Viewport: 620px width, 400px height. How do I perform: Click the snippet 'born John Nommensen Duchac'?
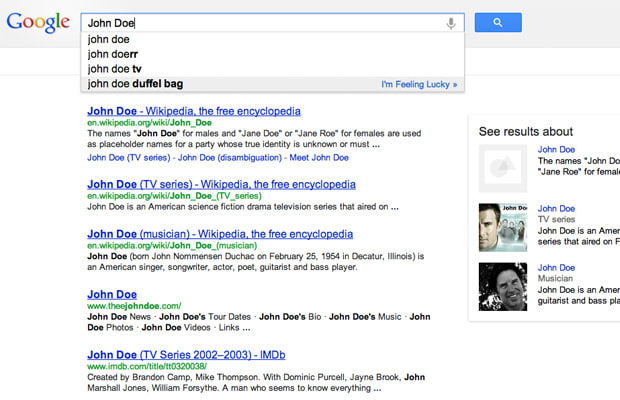click(255, 262)
